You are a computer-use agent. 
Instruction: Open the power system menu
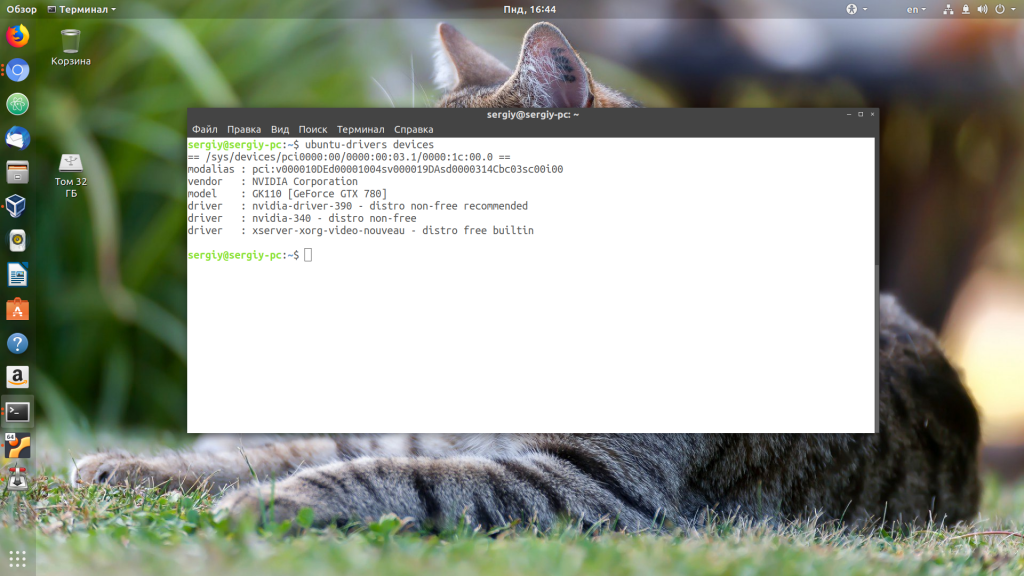(x=1004, y=9)
